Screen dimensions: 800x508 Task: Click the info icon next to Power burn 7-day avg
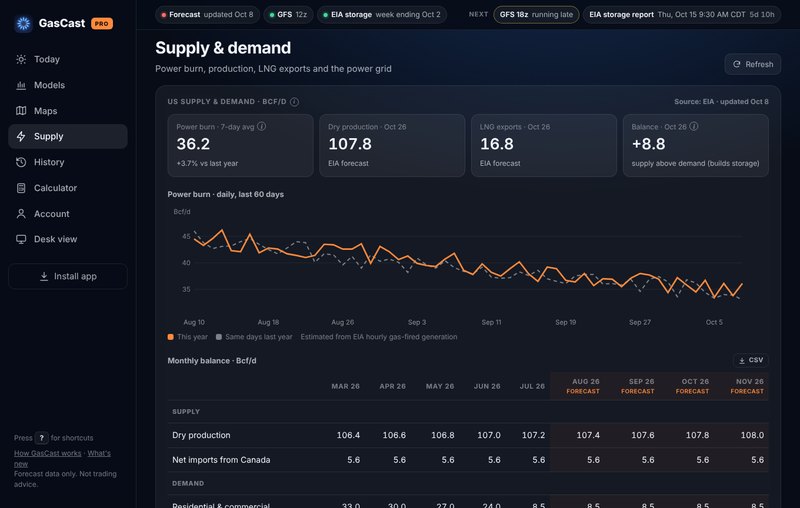261,126
